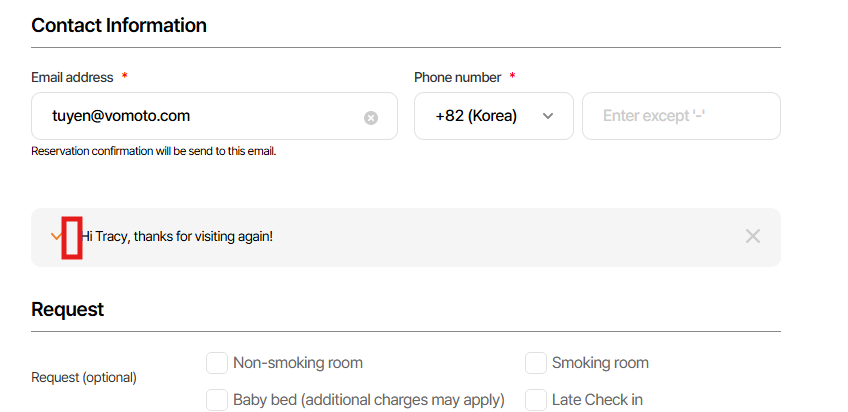The image size is (848, 412).
Task: Click the Request (optional) label
Action: (84, 378)
